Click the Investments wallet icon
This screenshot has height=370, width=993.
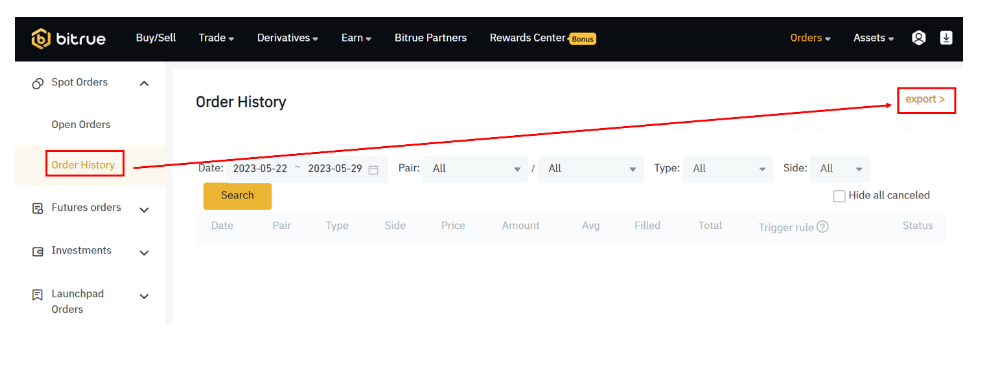point(37,252)
